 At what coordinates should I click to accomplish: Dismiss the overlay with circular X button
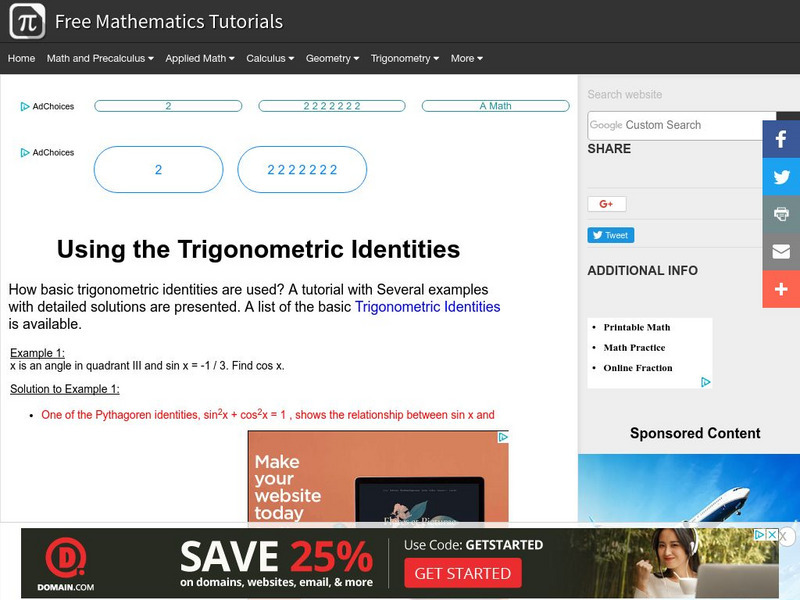(x=785, y=537)
